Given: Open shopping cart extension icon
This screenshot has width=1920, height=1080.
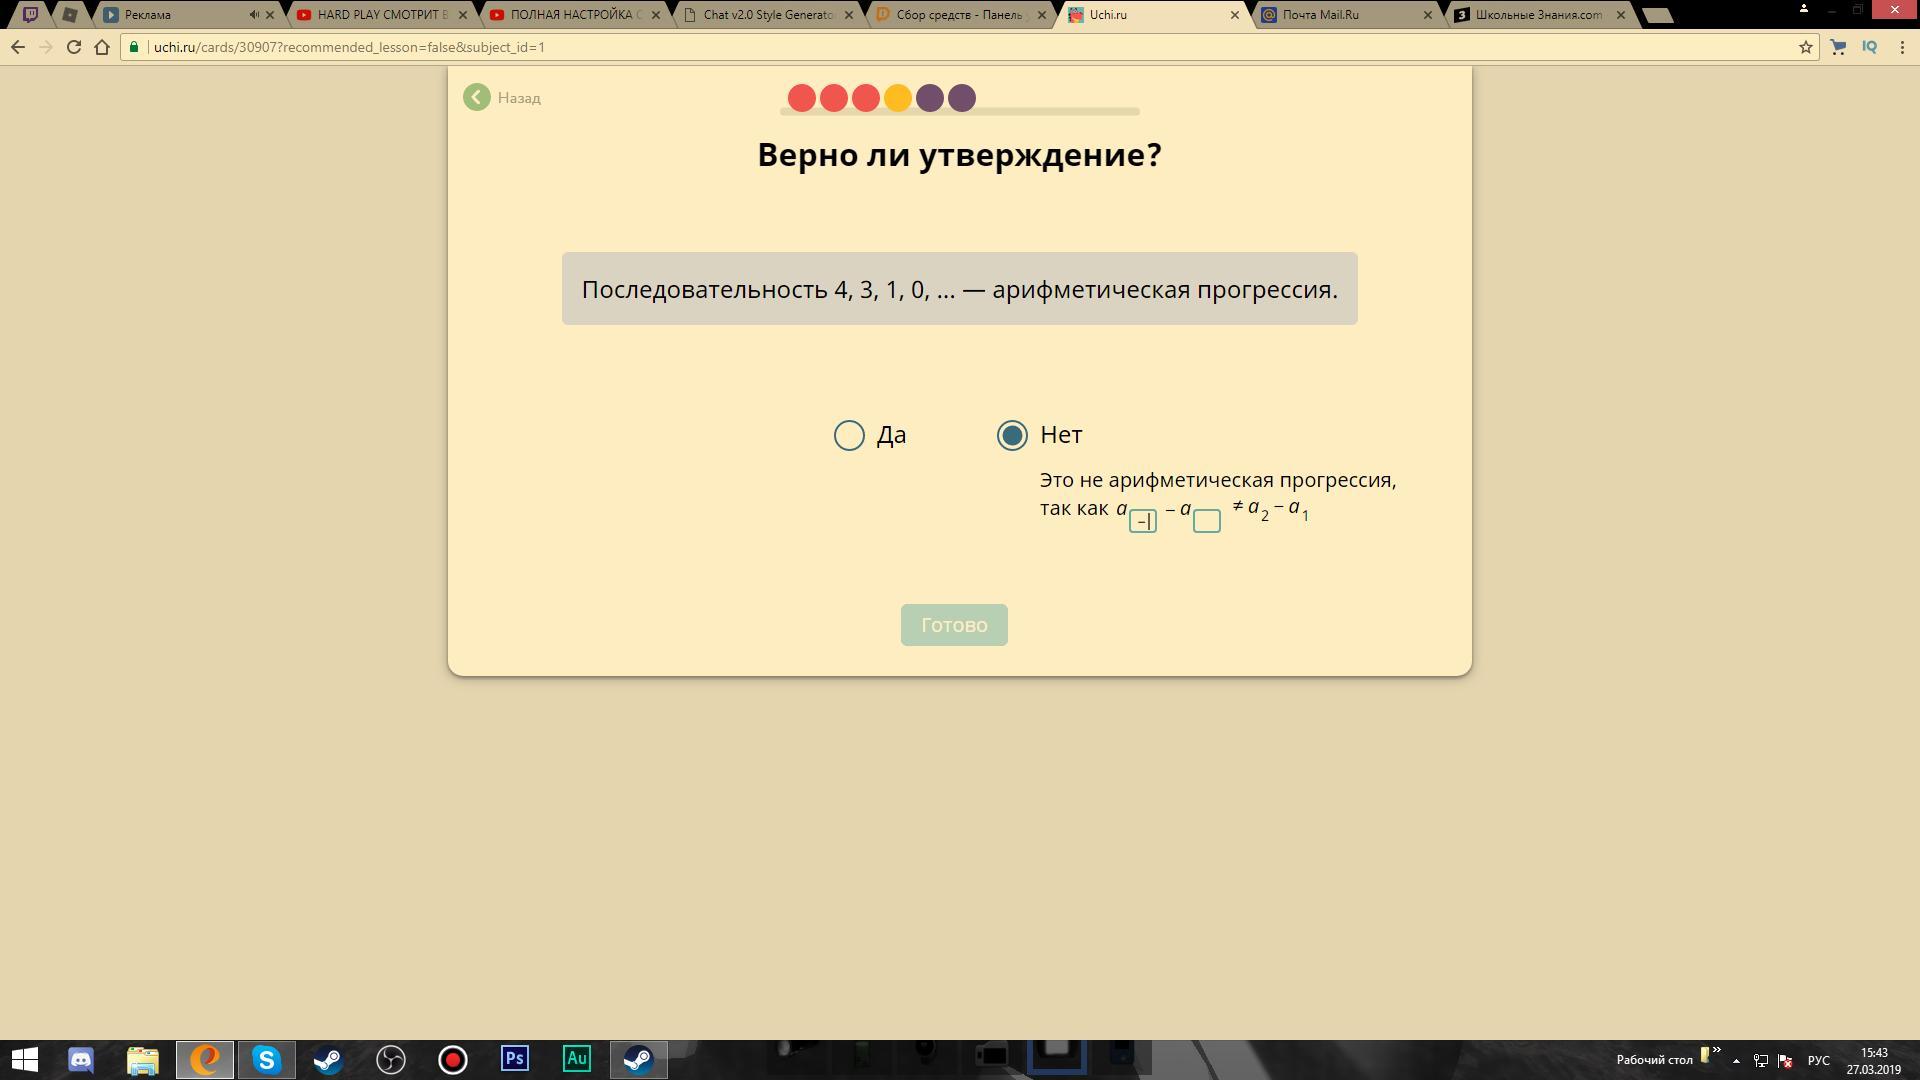Looking at the screenshot, I should (x=1838, y=47).
